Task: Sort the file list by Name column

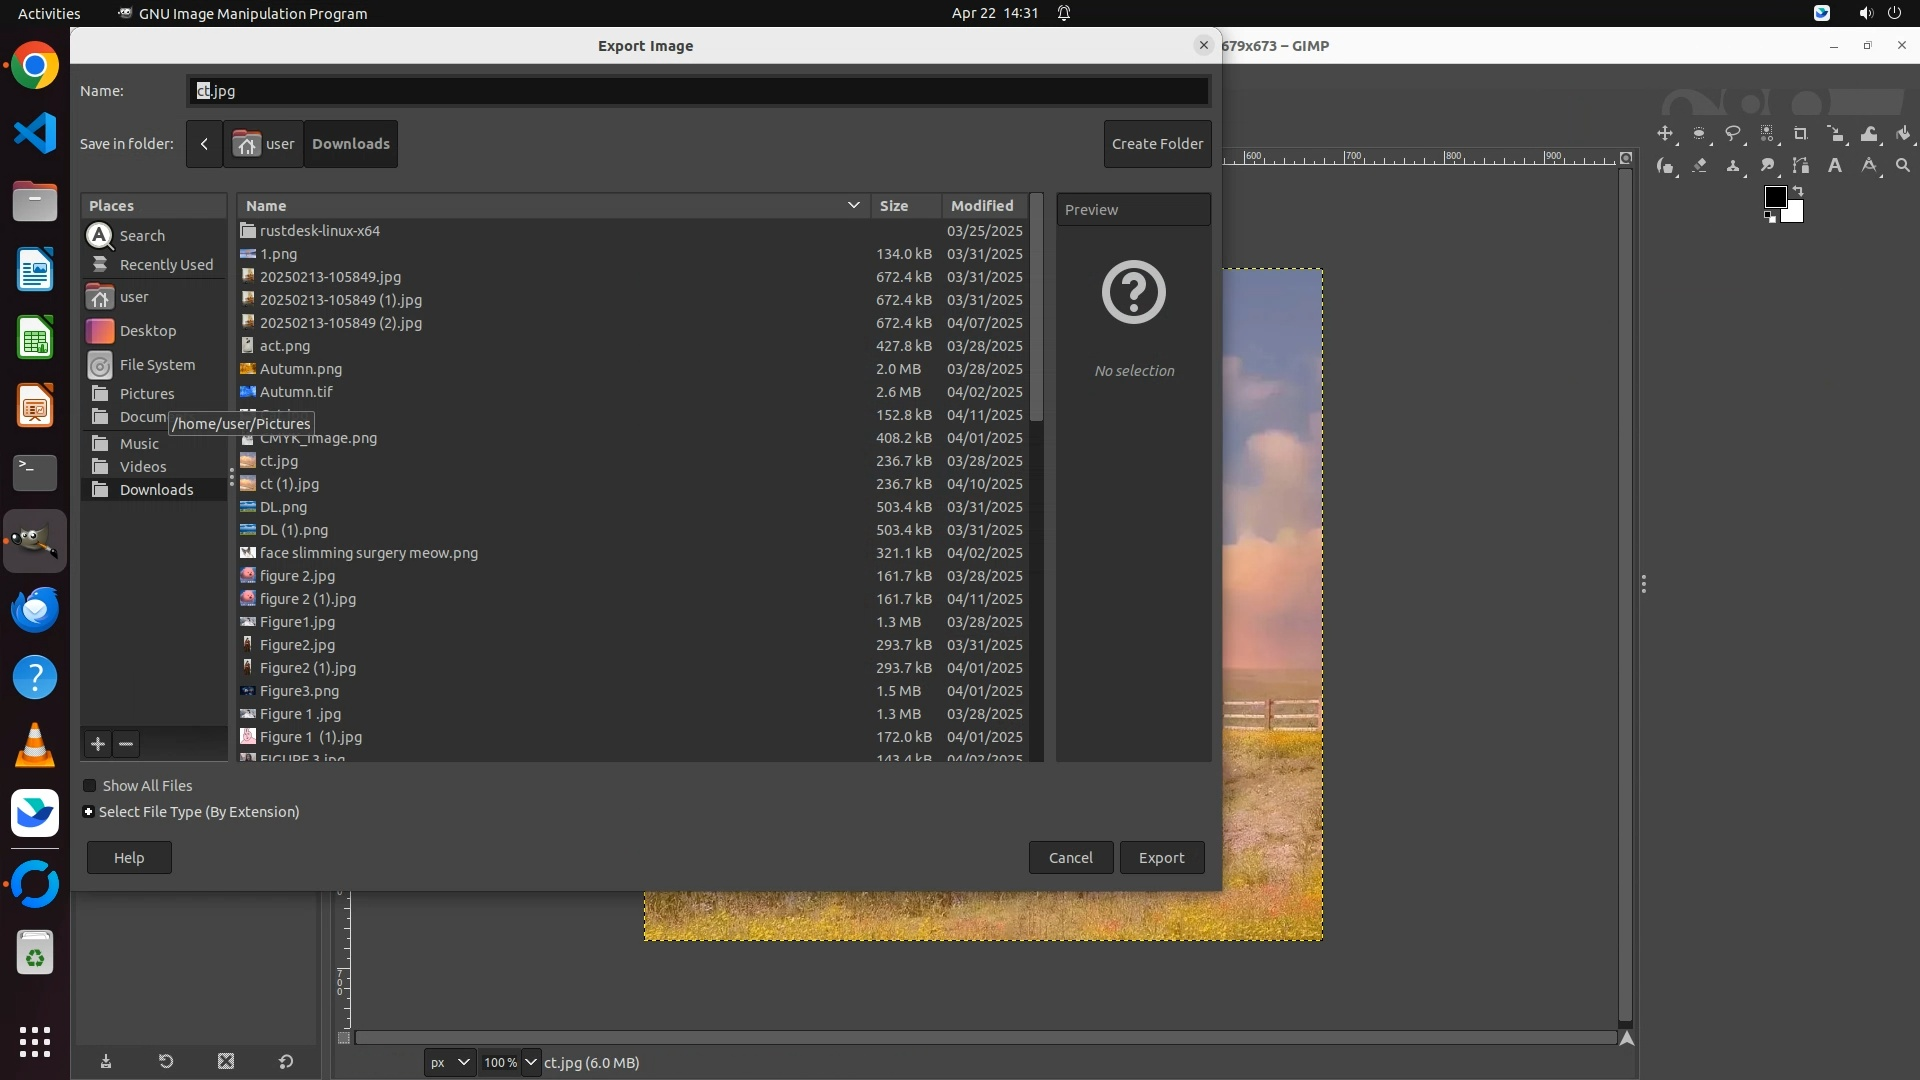Action: 266,206
